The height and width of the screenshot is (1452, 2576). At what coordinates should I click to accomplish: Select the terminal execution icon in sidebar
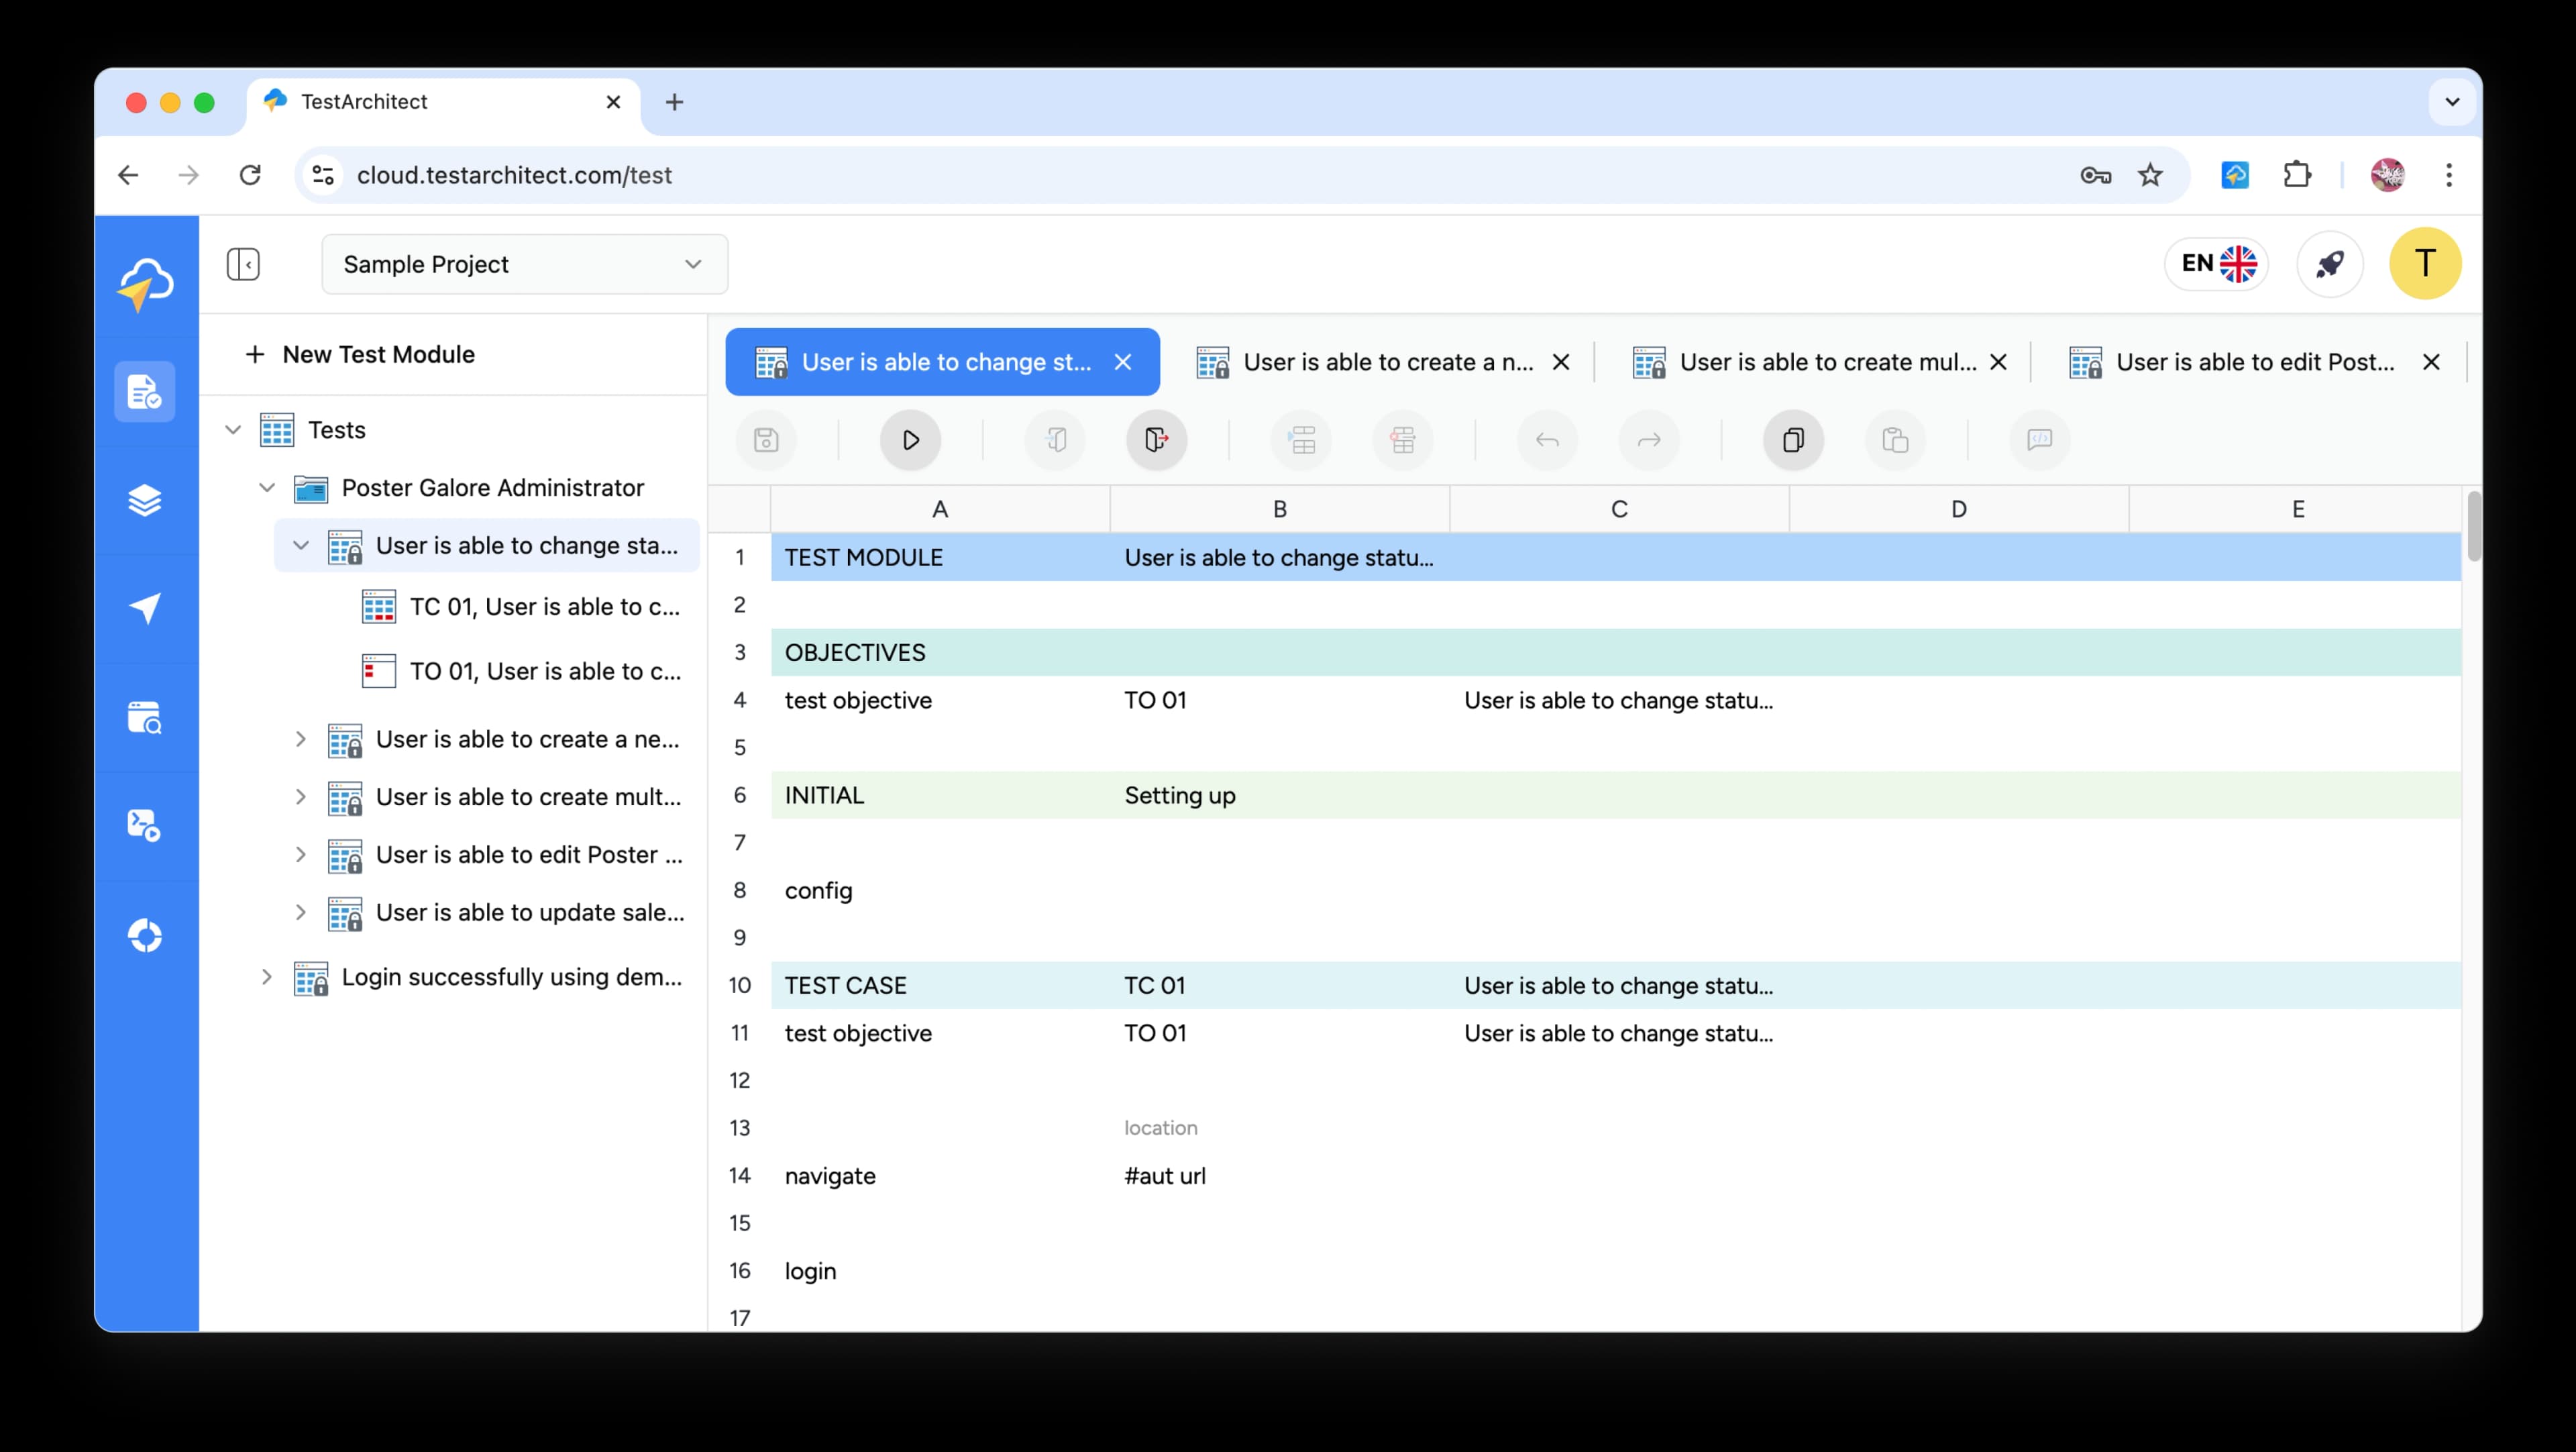(x=145, y=824)
